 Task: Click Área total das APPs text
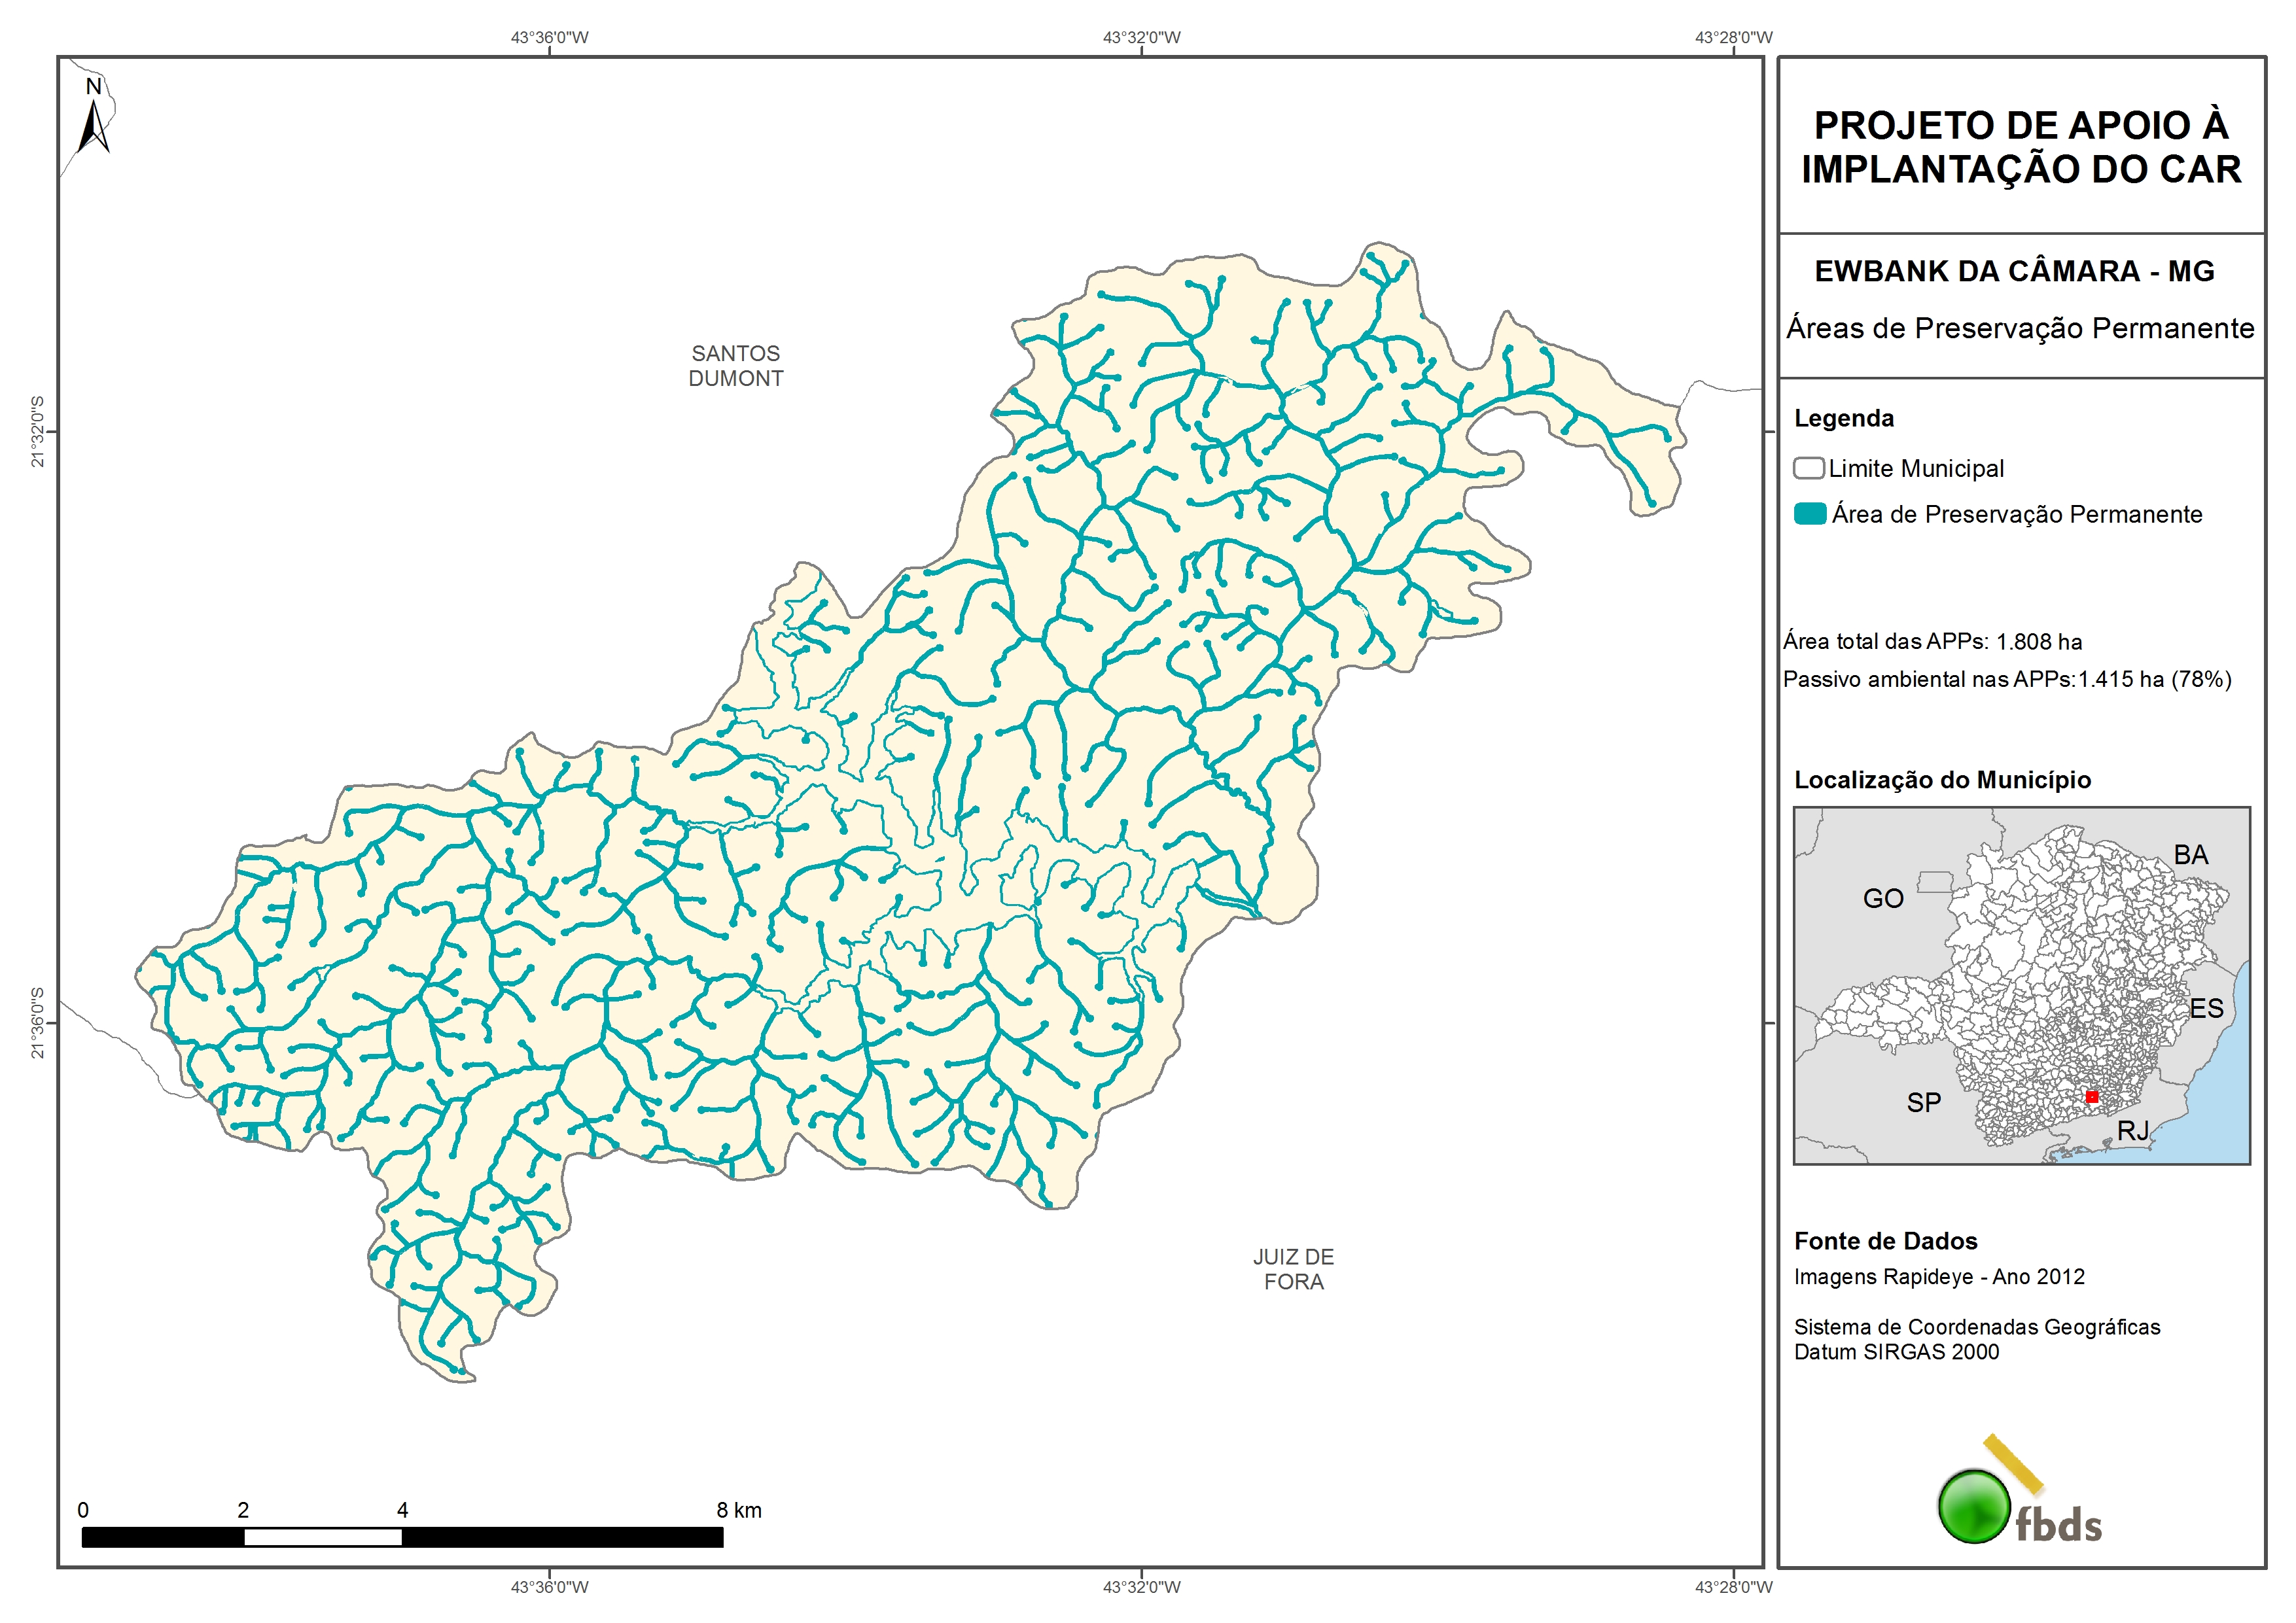1932,642
